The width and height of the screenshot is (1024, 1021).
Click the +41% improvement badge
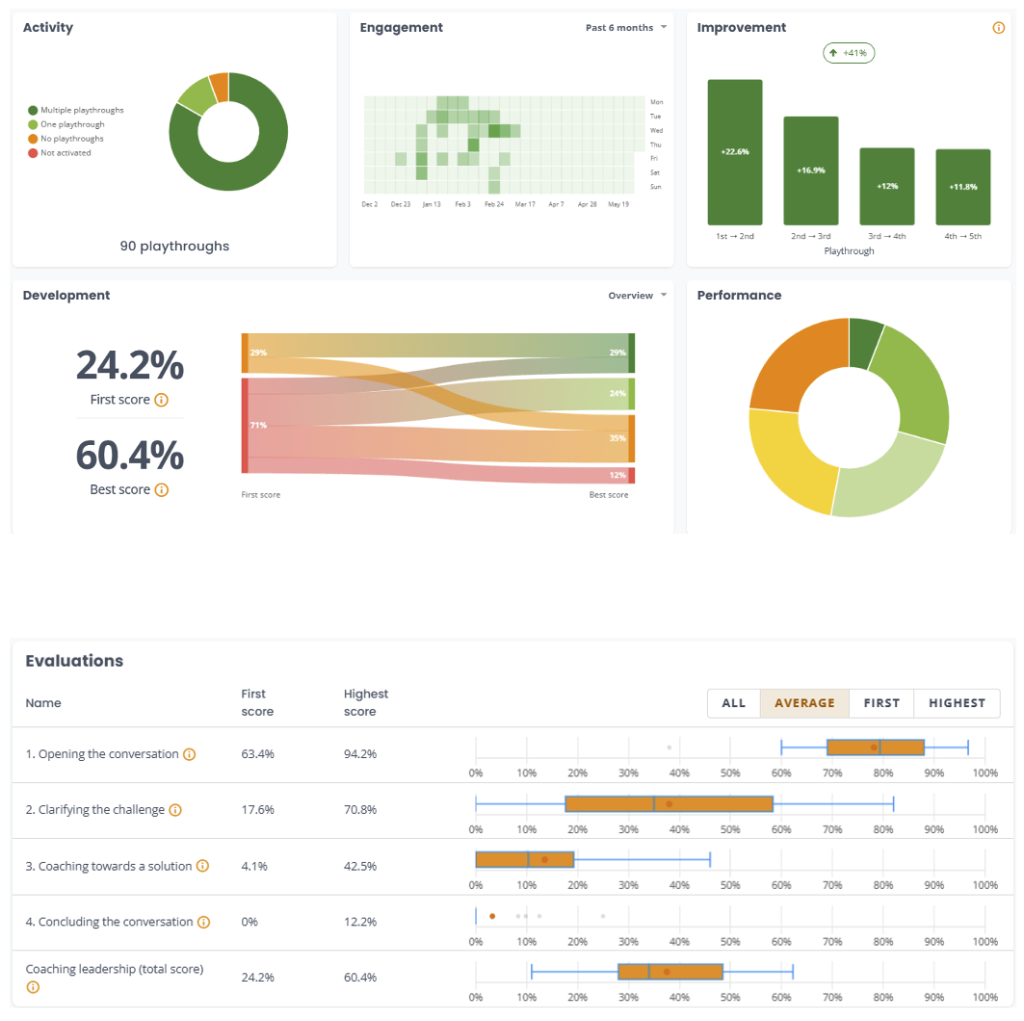pos(848,53)
